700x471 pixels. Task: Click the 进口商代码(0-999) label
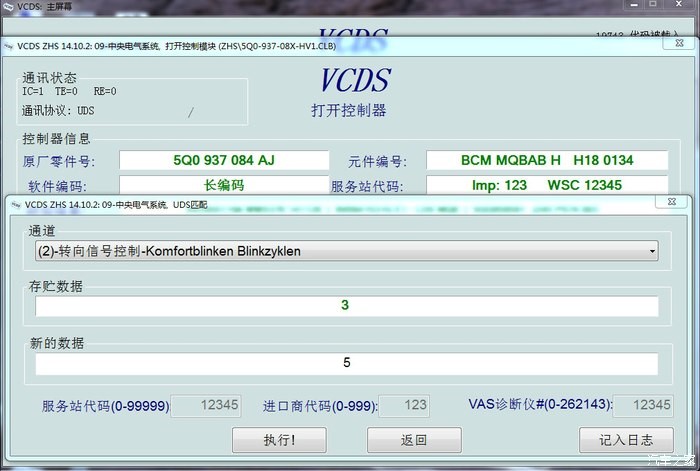tap(320, 406)
